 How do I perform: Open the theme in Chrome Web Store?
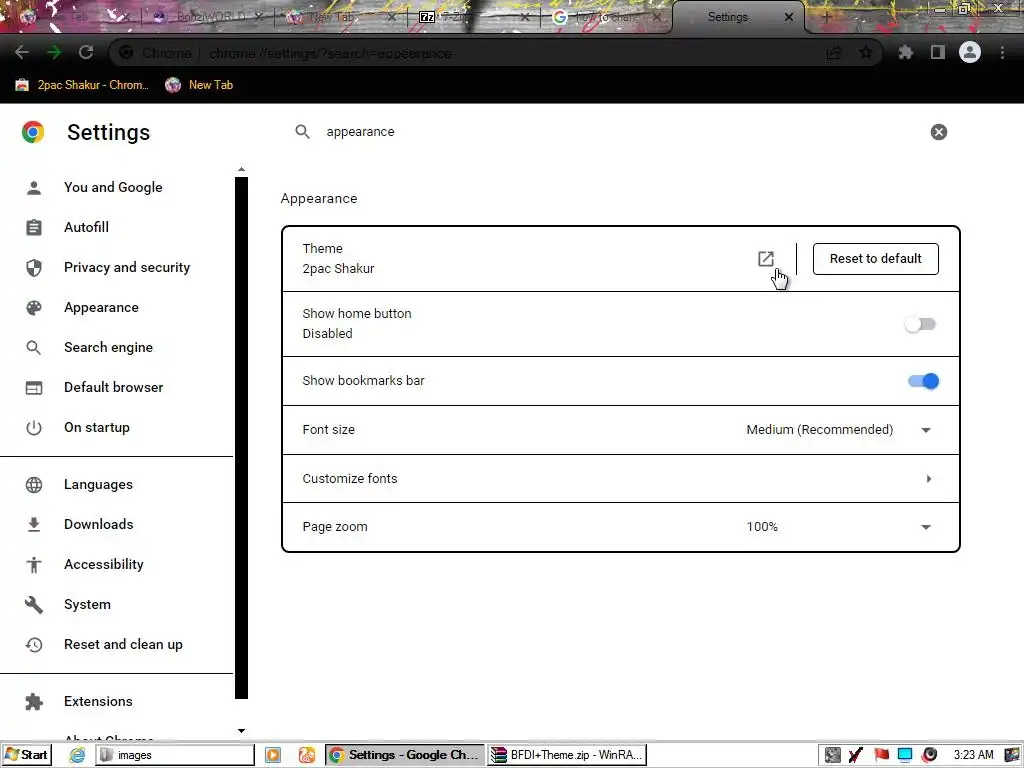[x=766, y=259]
